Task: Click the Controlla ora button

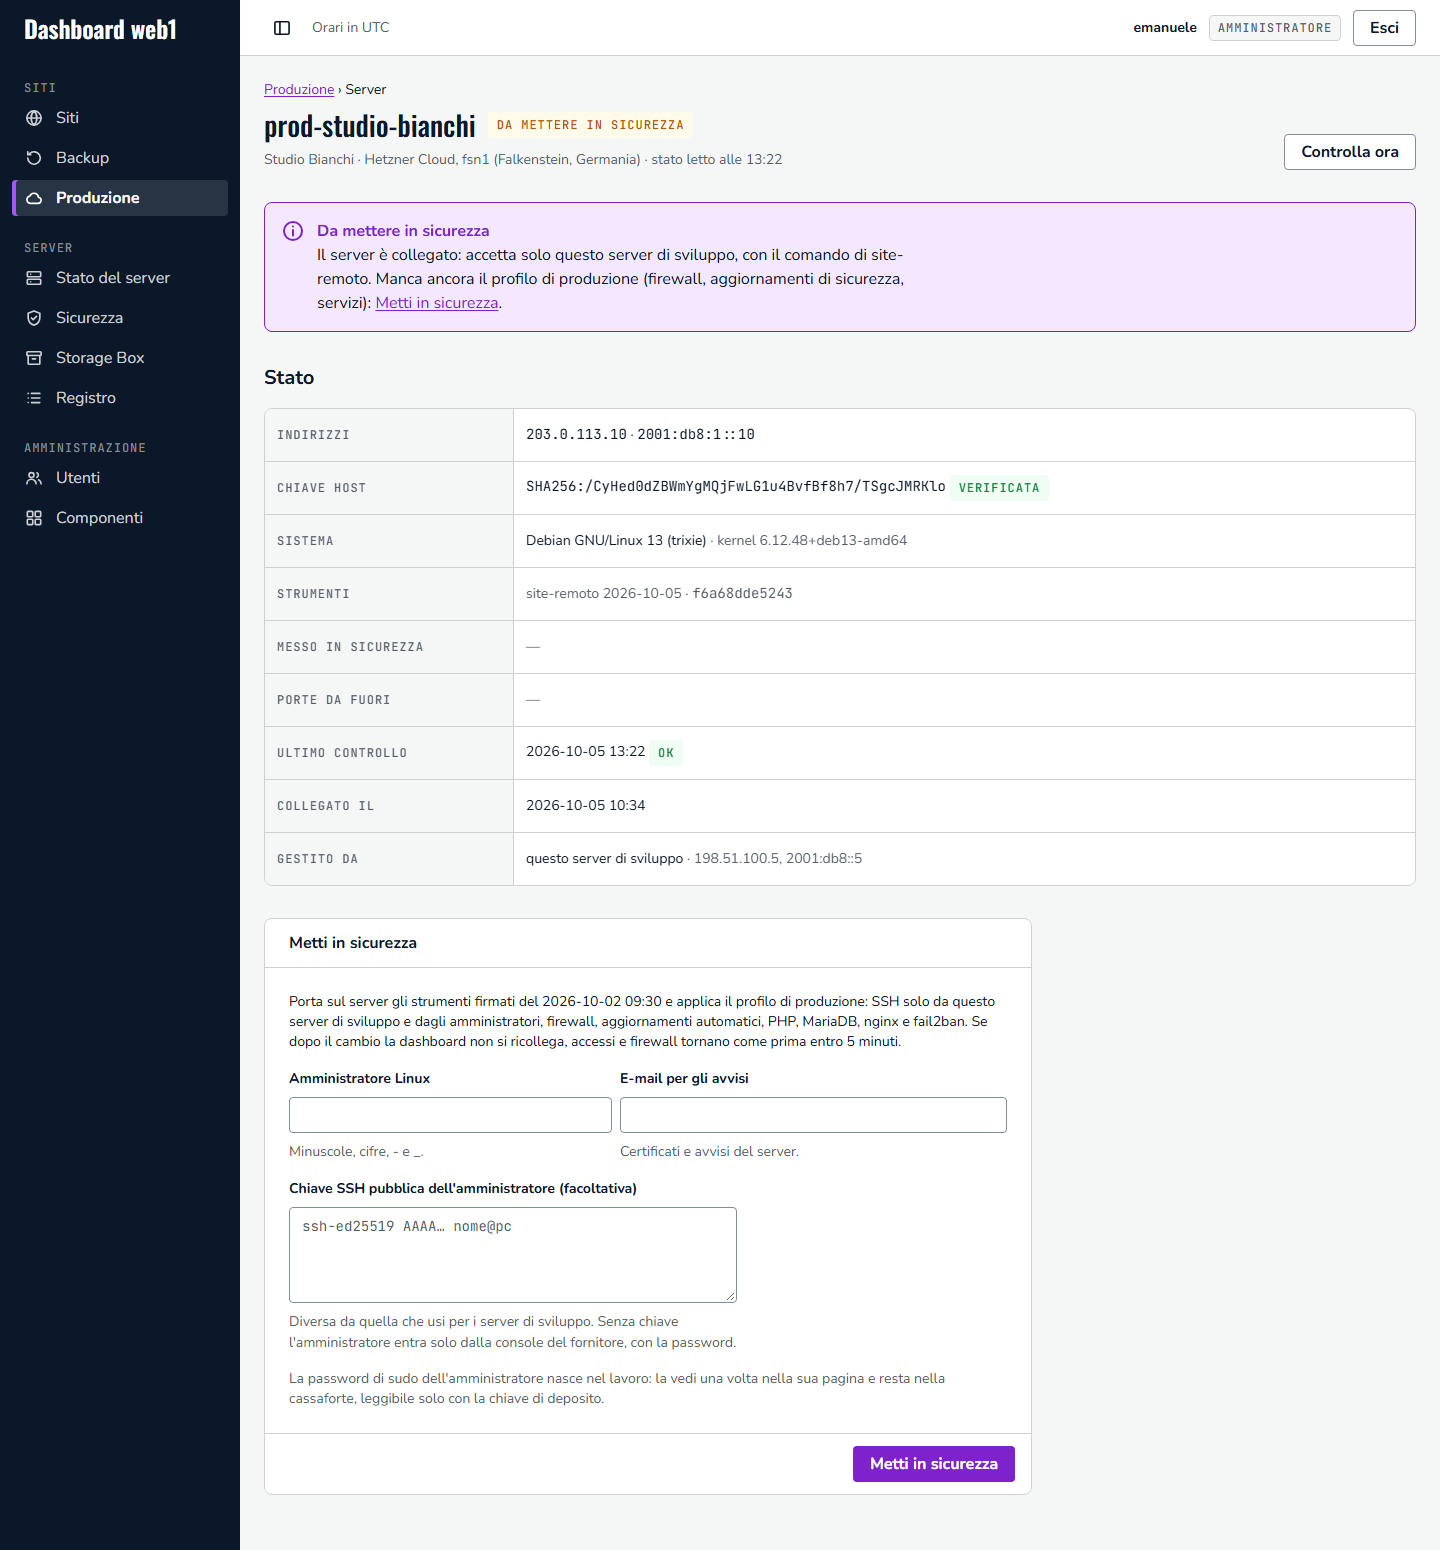Action: (1349, 152)
